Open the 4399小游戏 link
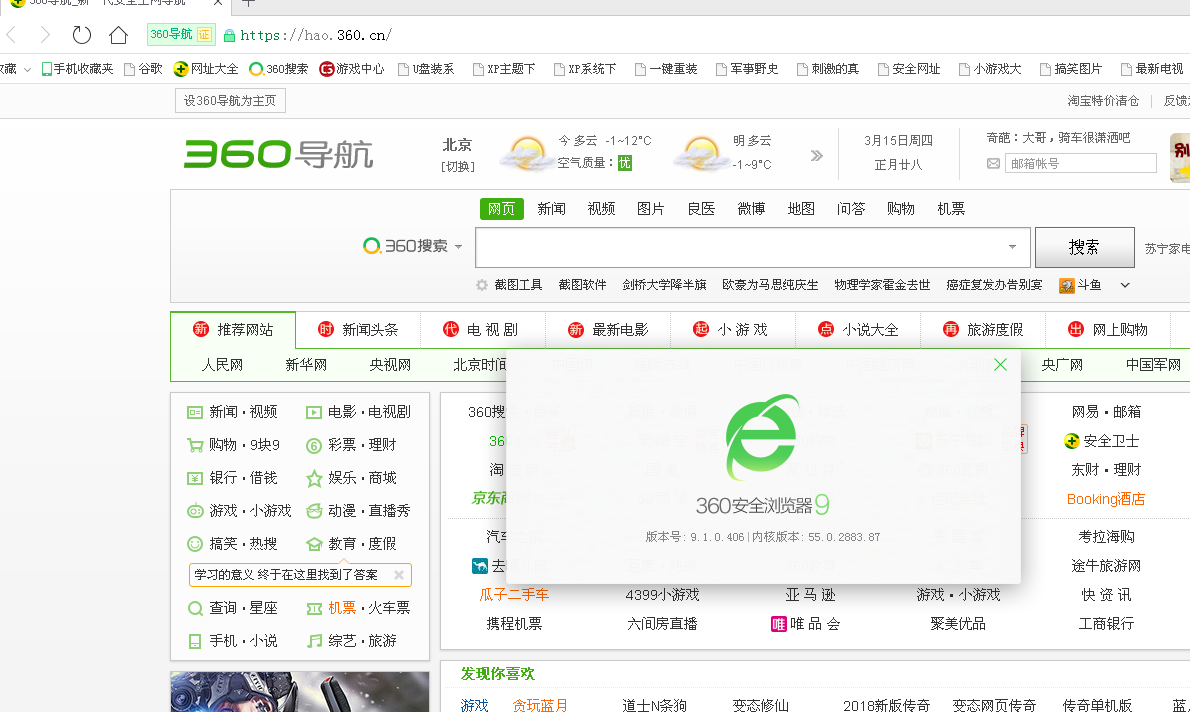 663,595
